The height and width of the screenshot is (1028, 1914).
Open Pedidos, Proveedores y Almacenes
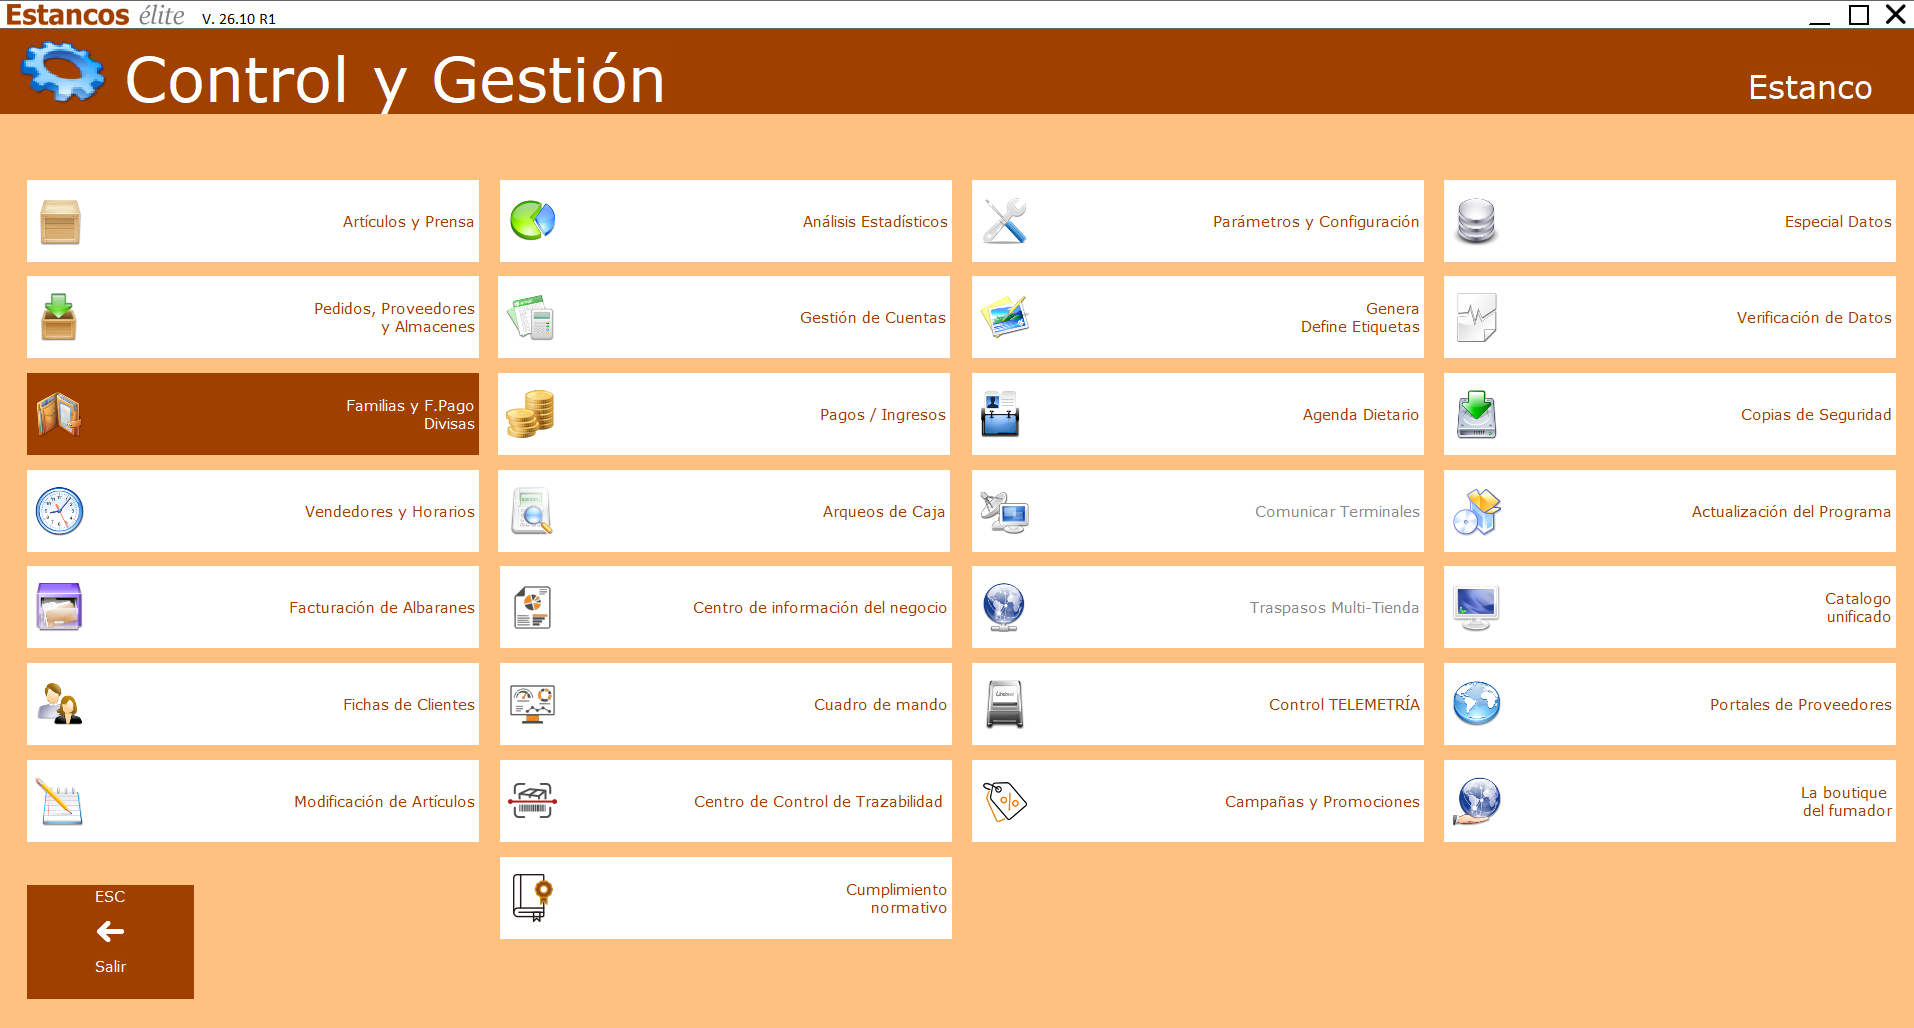pos(253,317)
